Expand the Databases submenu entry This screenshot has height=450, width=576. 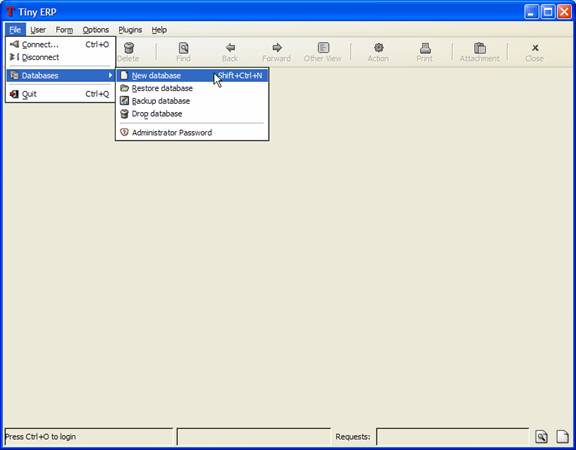point(60,76)
